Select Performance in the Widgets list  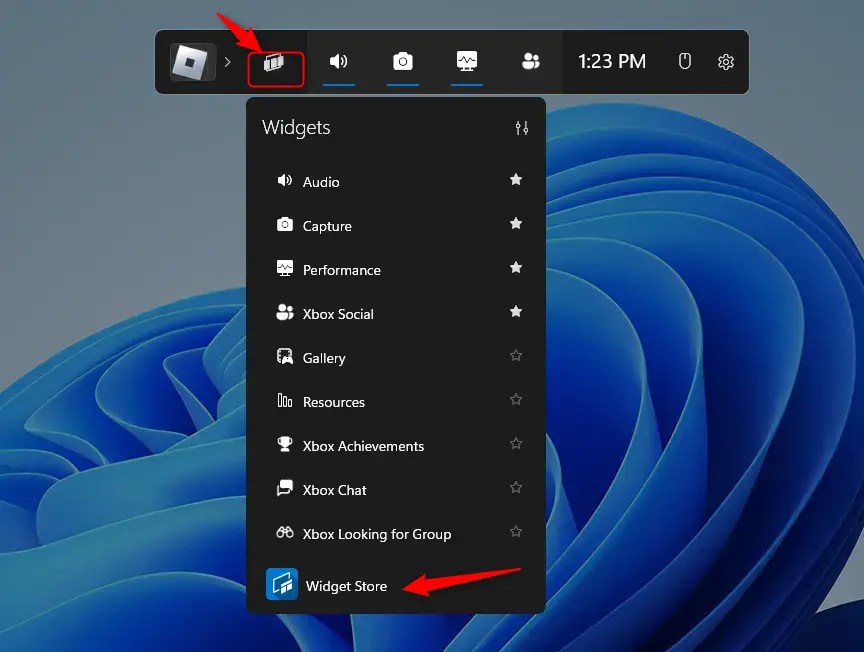396,270
